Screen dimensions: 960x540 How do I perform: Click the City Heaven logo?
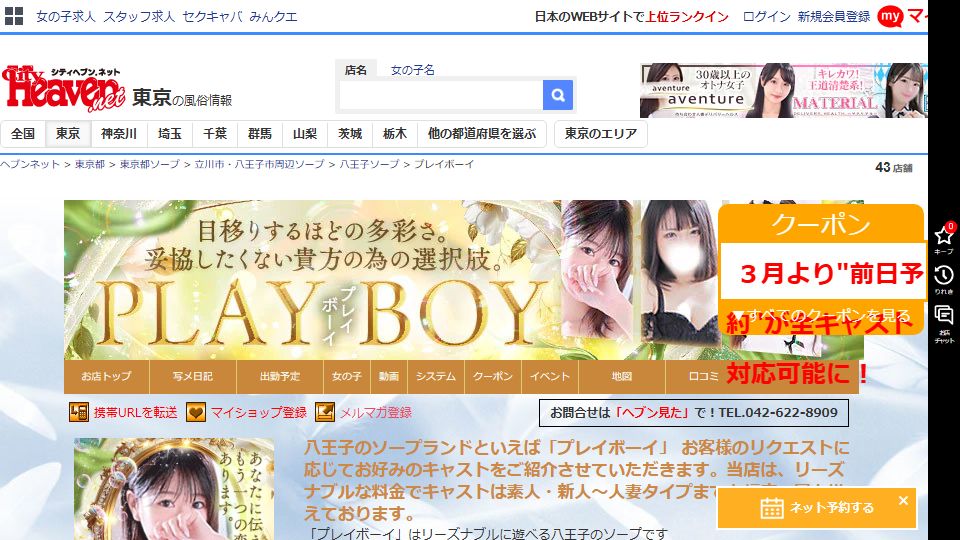click(64, 88)
